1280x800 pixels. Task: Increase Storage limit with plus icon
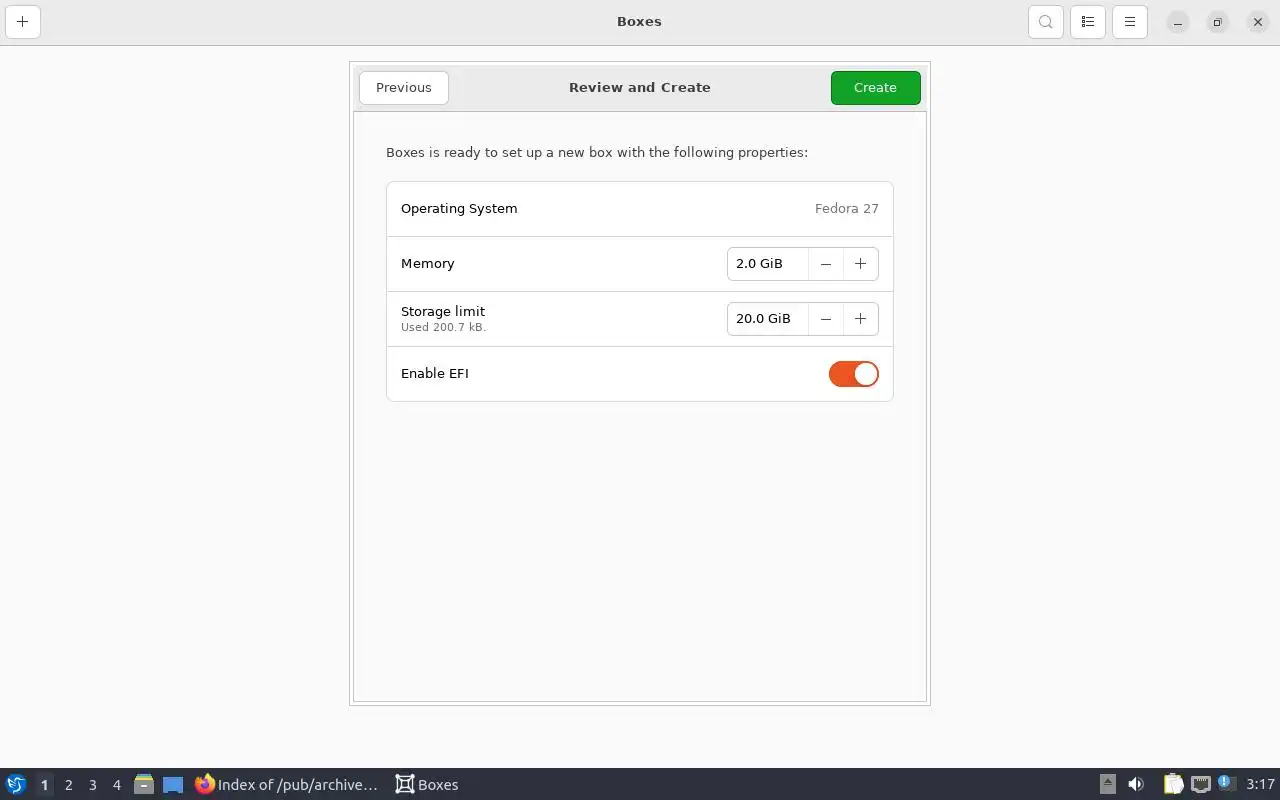pos(860,319)
